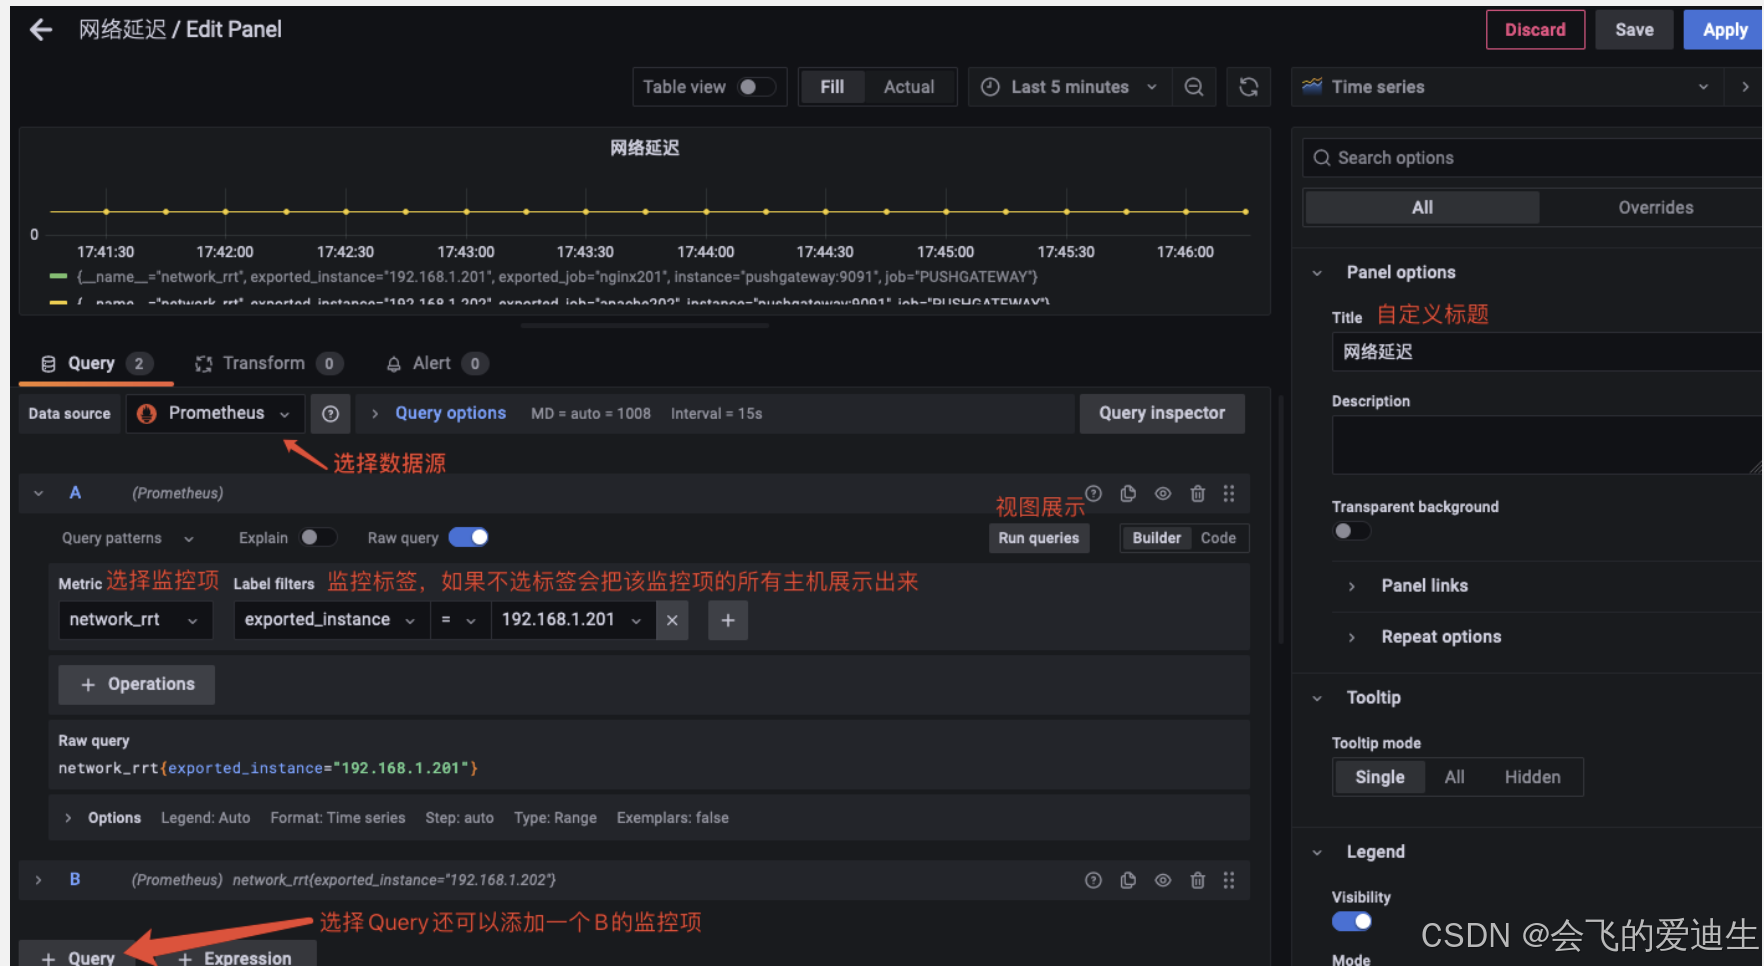Collapse the panel options sidebar arrow

coord(1745,87)
